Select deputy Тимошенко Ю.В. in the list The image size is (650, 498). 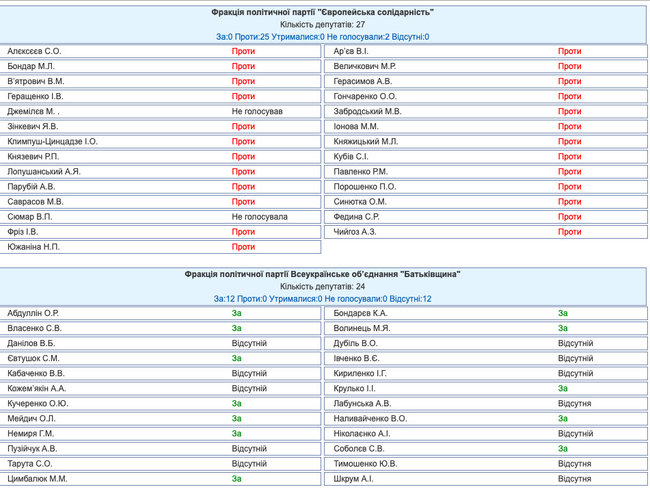(x=369, y=463)
